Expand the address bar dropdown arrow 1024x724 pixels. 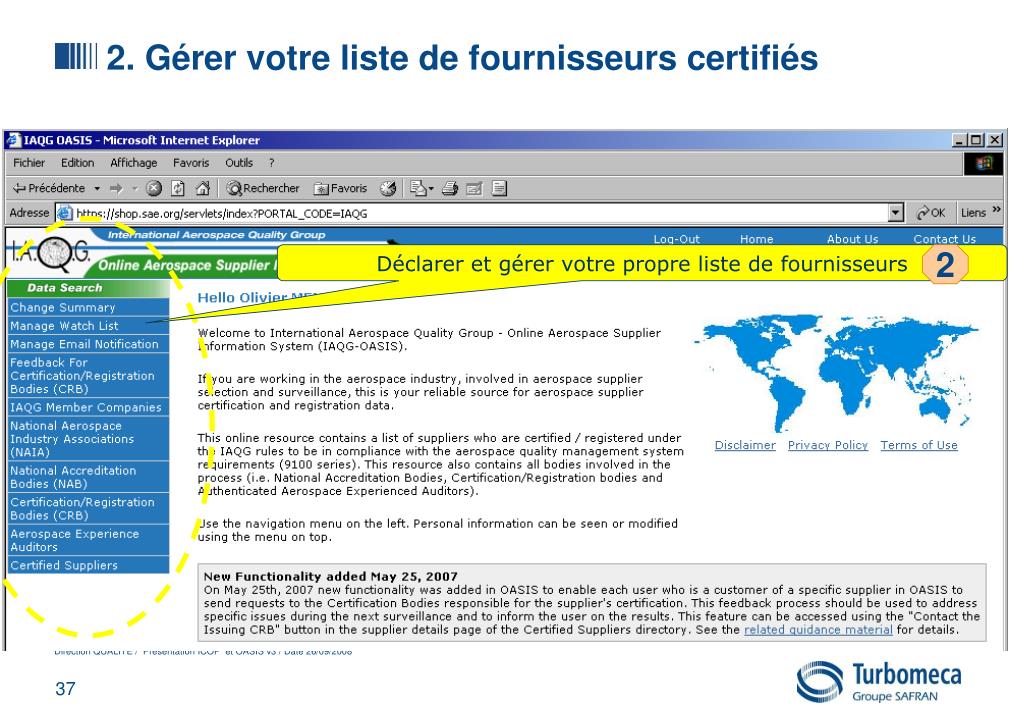pos(896,213)
